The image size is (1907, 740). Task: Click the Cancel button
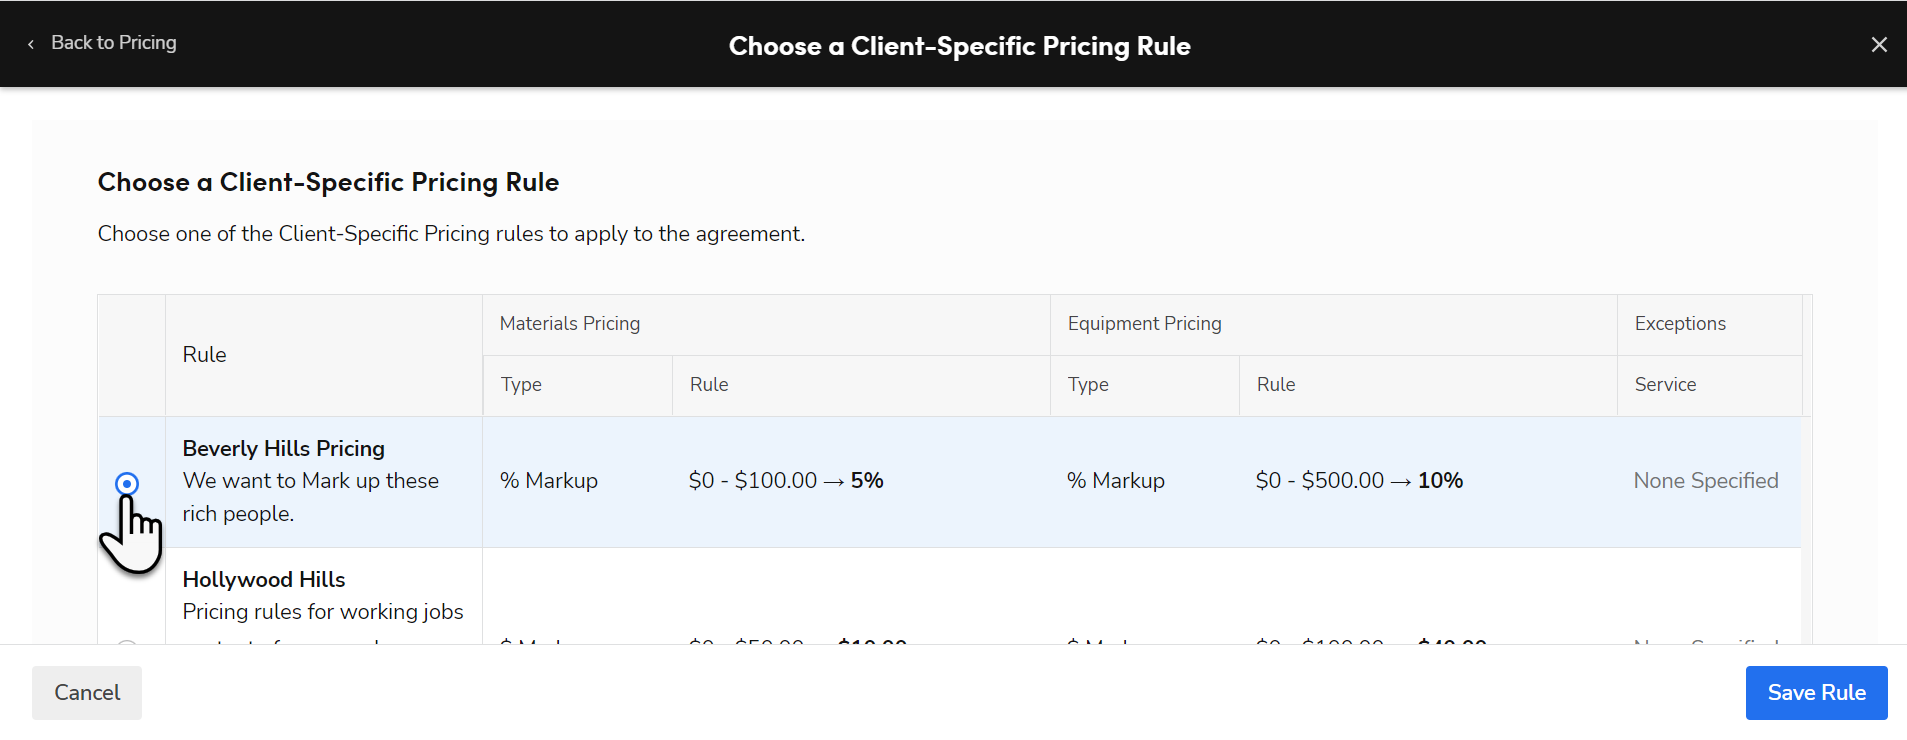pyautogui.click(x=87, y=693)
